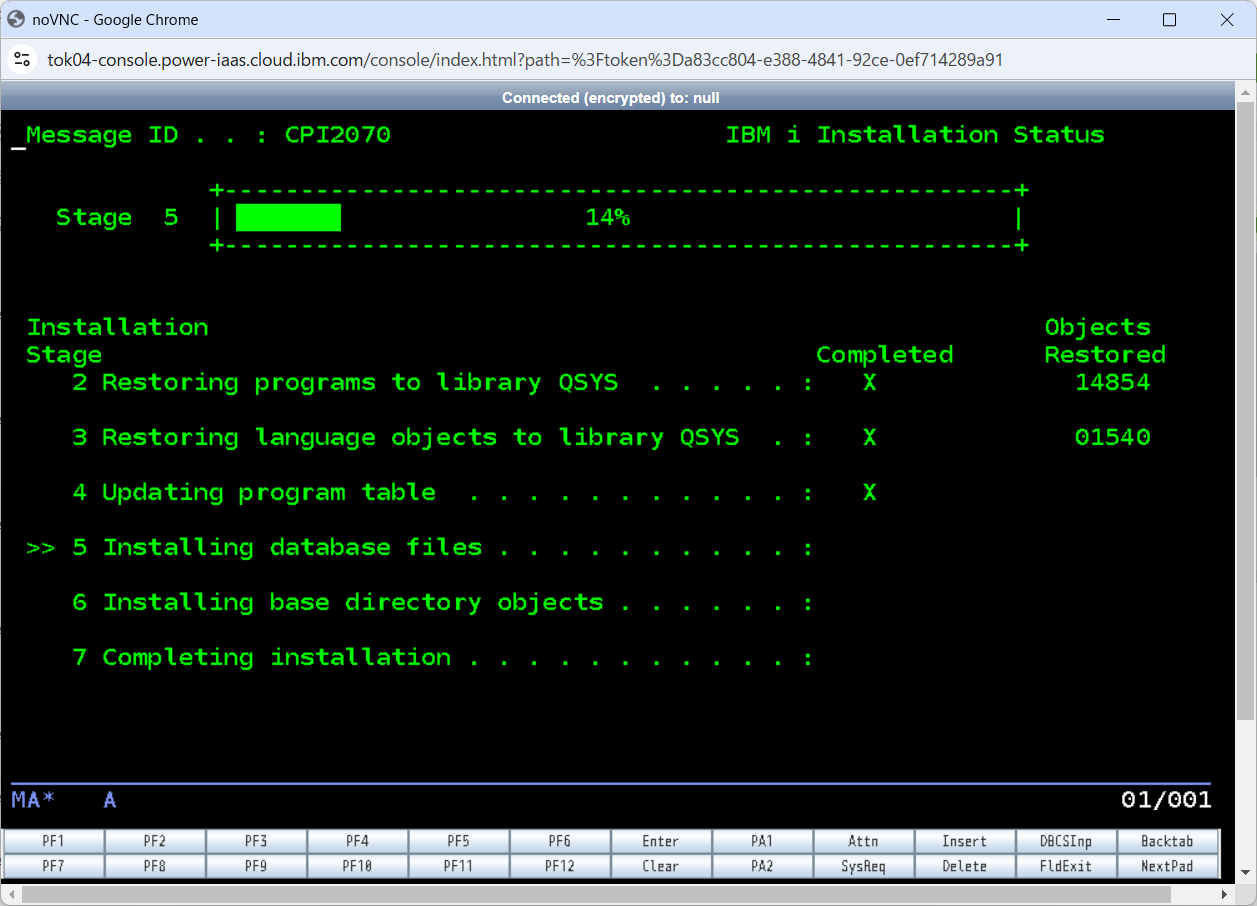Screen dimensions: 1257x906
Task: Close the noVNC Chrome window
Action: click(1227, 19)
